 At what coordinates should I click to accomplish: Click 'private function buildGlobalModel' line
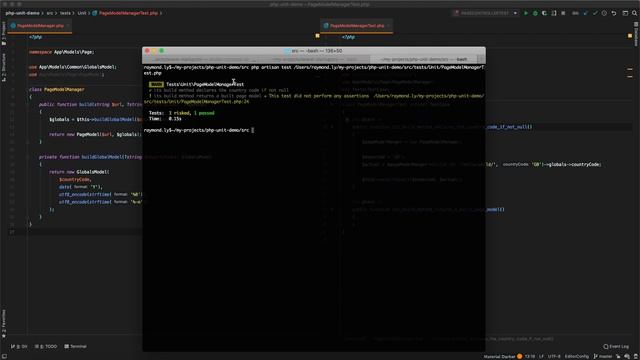91,157
